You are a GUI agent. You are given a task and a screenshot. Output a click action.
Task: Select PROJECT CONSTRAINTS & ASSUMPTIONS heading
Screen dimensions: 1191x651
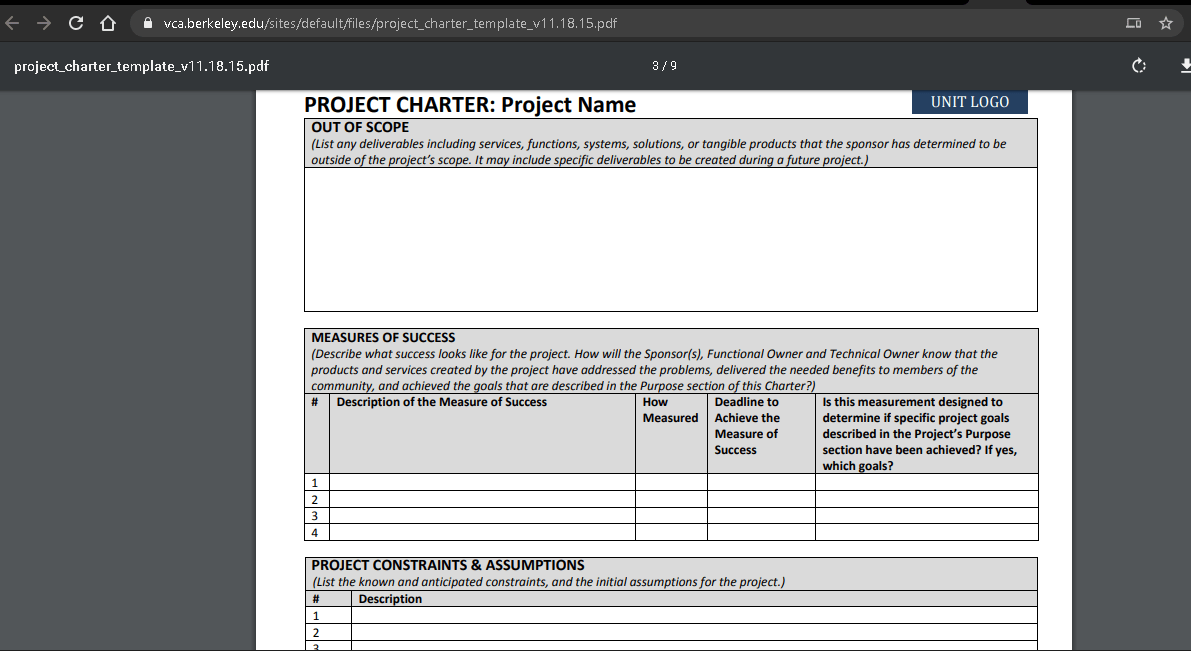(x=447, y=565)
